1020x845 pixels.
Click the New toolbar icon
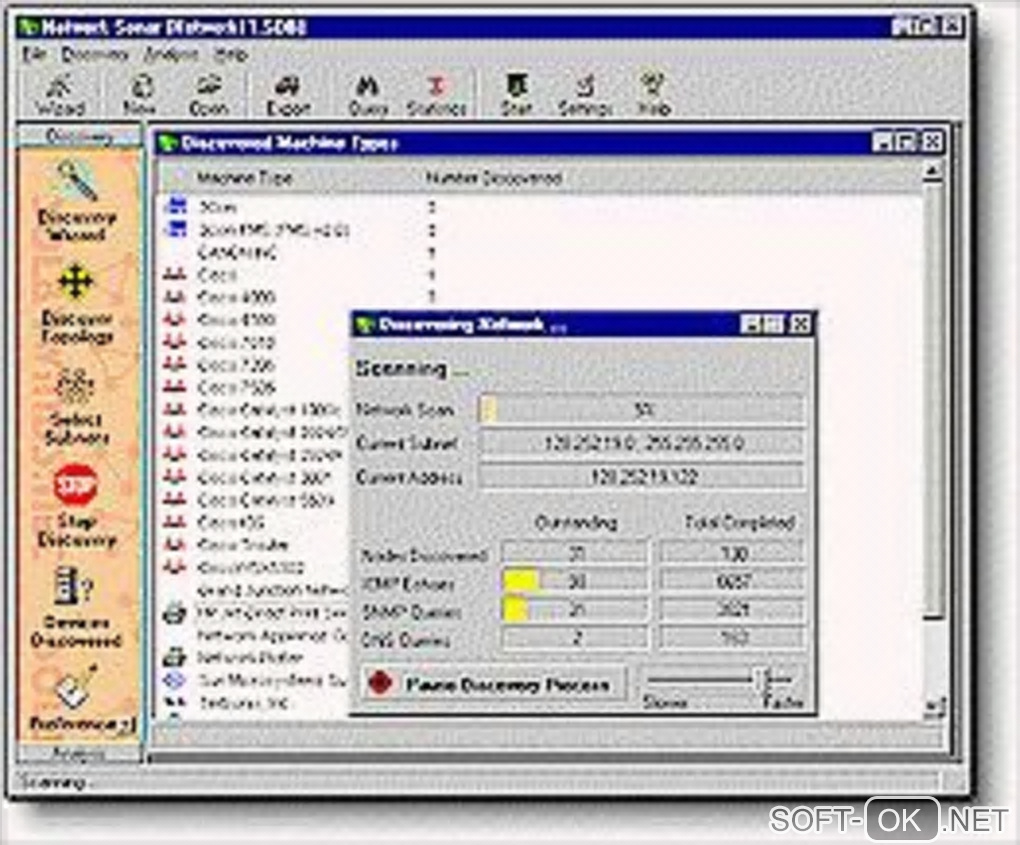[141, 95]
